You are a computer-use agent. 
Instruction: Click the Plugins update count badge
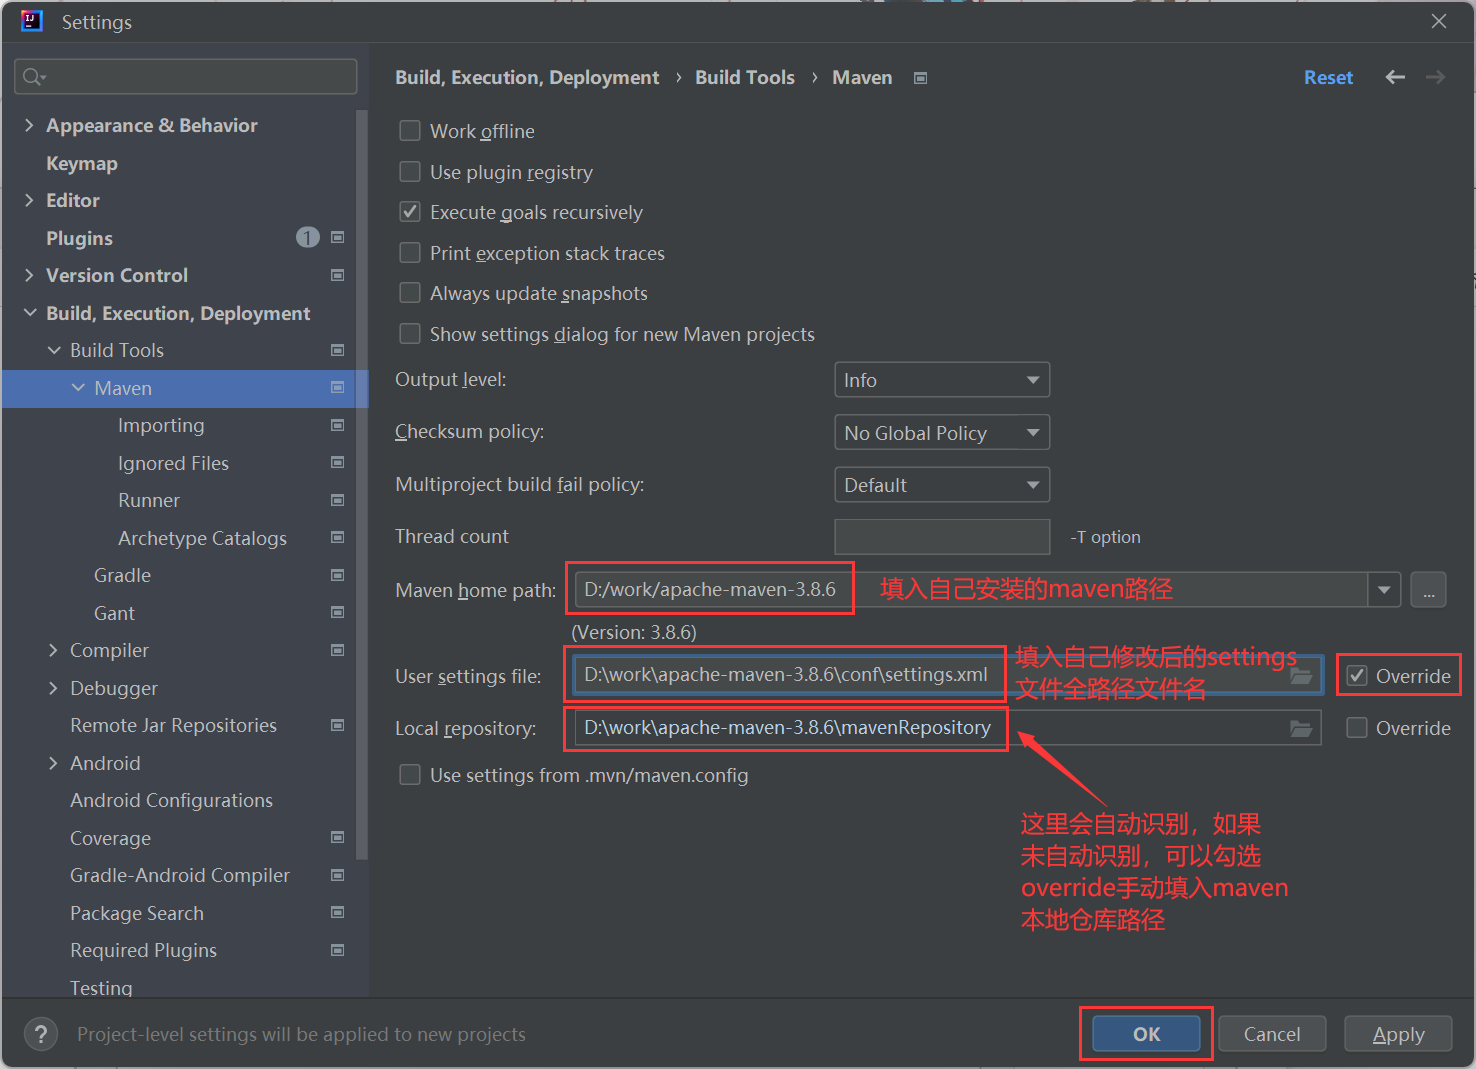307,237
